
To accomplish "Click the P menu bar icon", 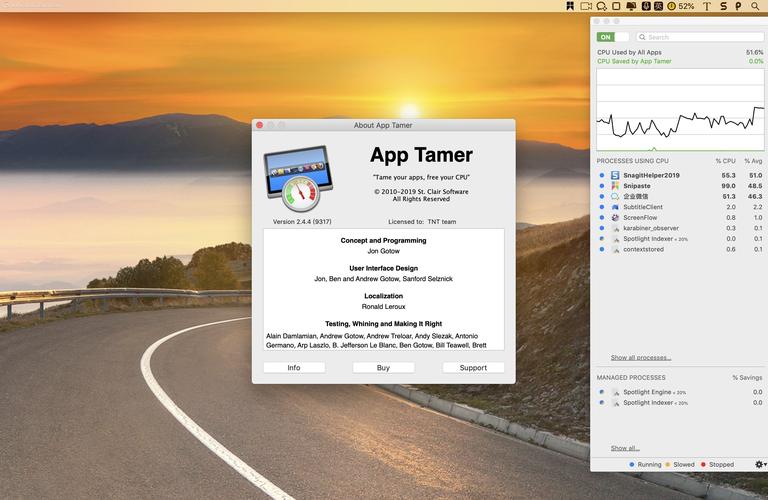I will point(738,6).
